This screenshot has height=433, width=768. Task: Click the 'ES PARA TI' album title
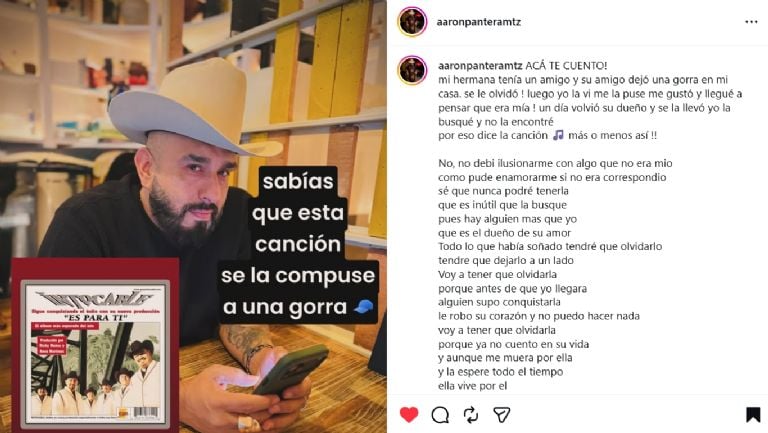96,318
